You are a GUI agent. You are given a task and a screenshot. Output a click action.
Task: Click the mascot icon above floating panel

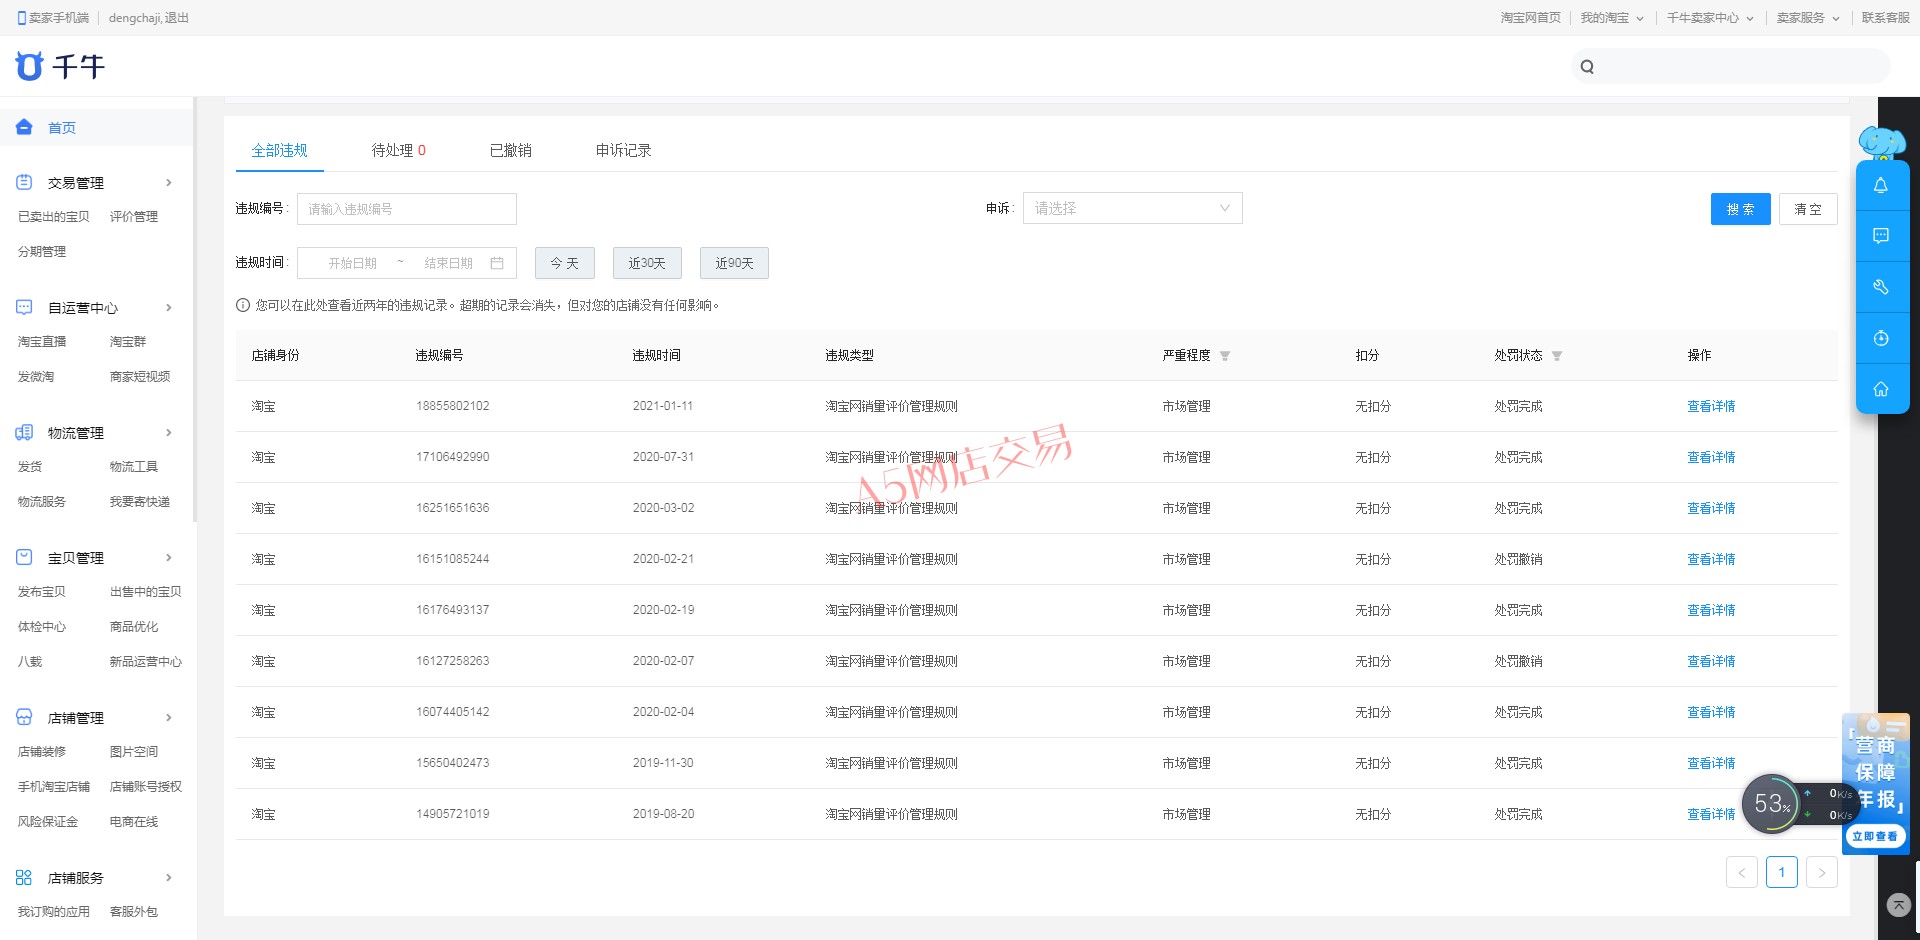click(x=1882, y=143)
